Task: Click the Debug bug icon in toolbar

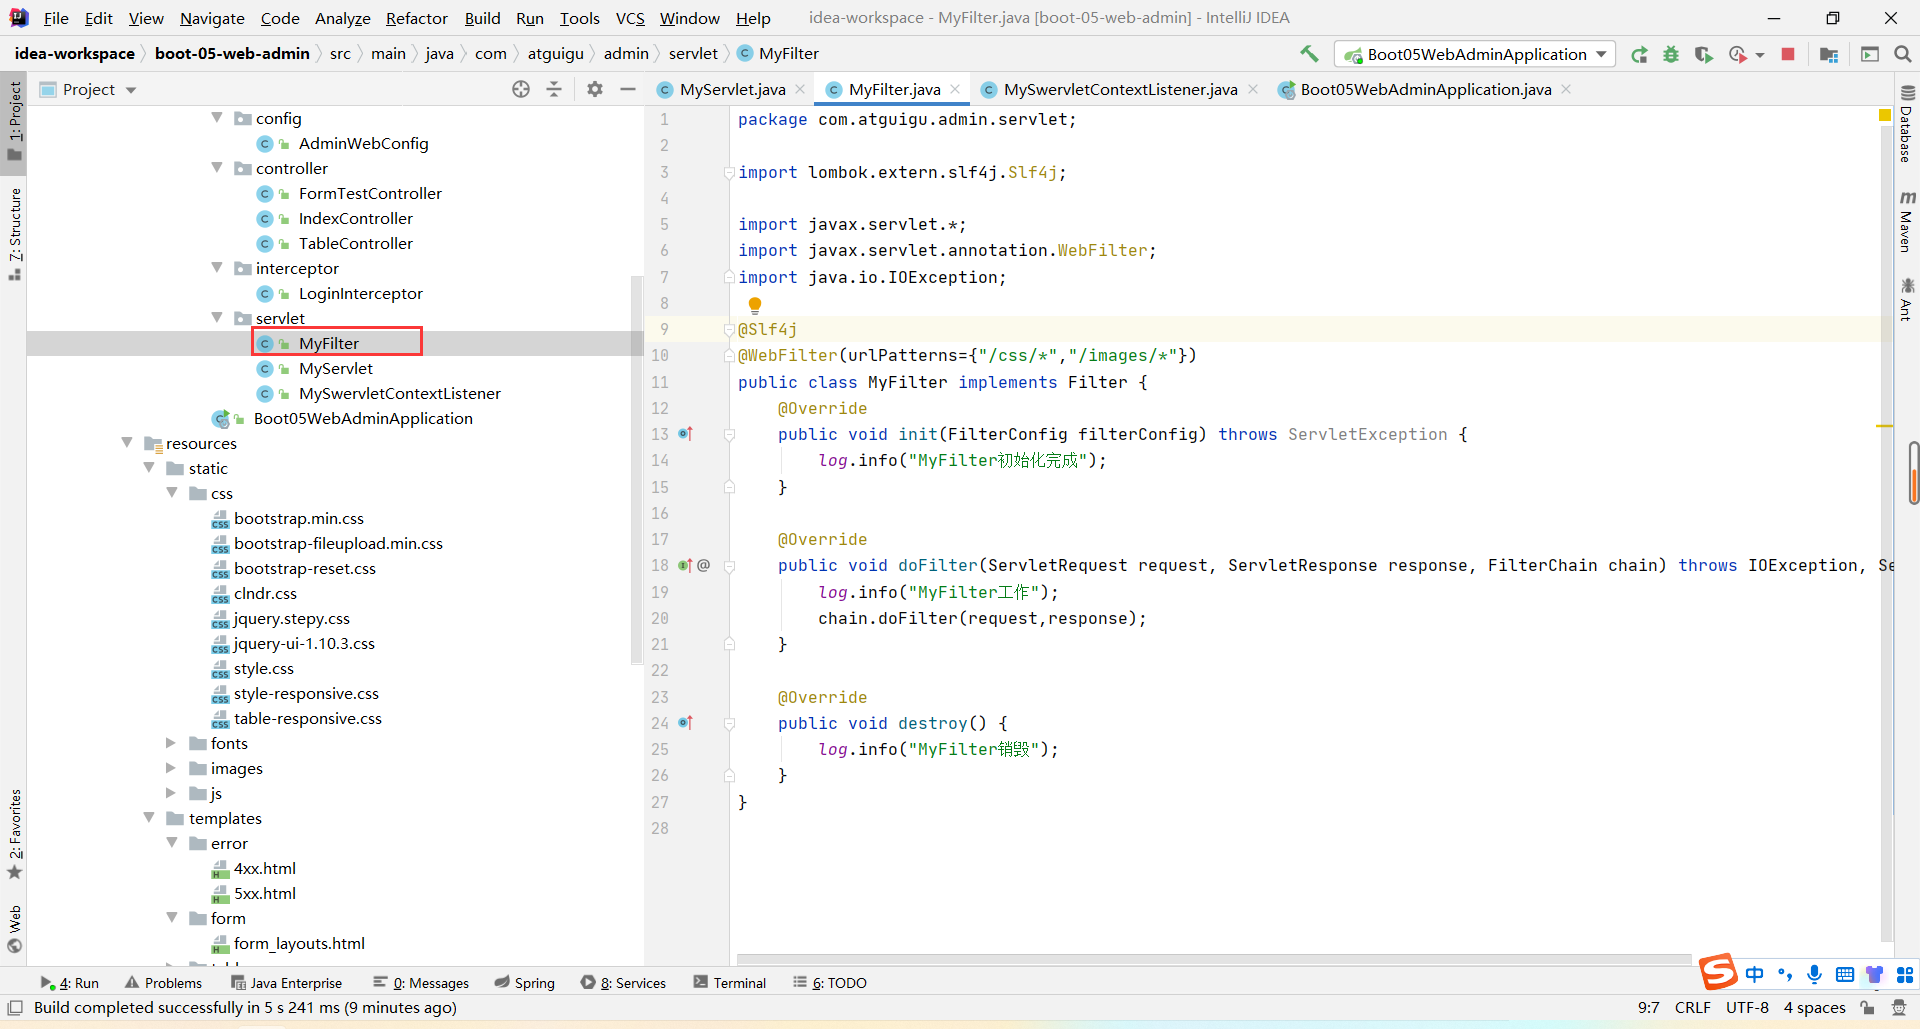Action: point(1671,54)
